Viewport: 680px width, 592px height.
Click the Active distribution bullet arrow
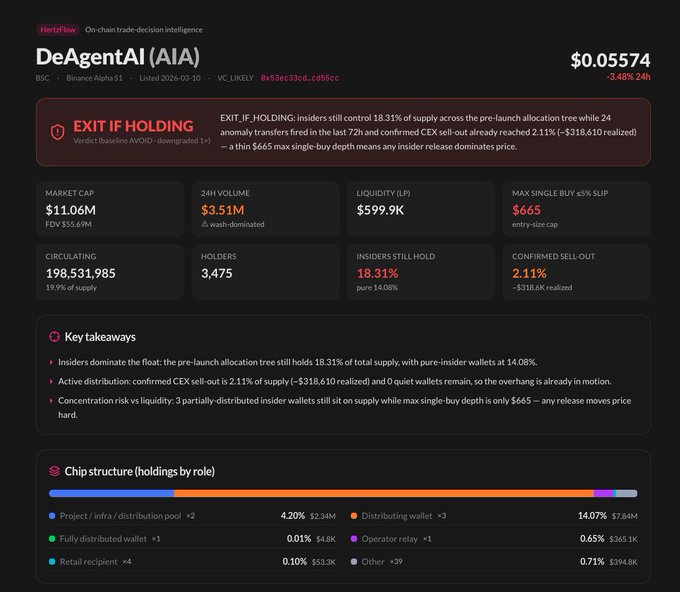click(51, 382)
